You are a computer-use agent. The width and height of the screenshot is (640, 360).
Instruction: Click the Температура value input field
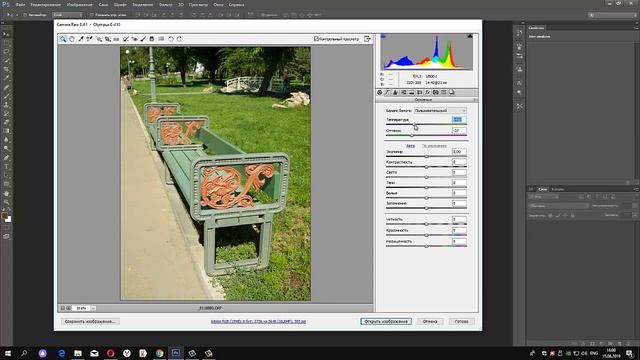(459, 120)
